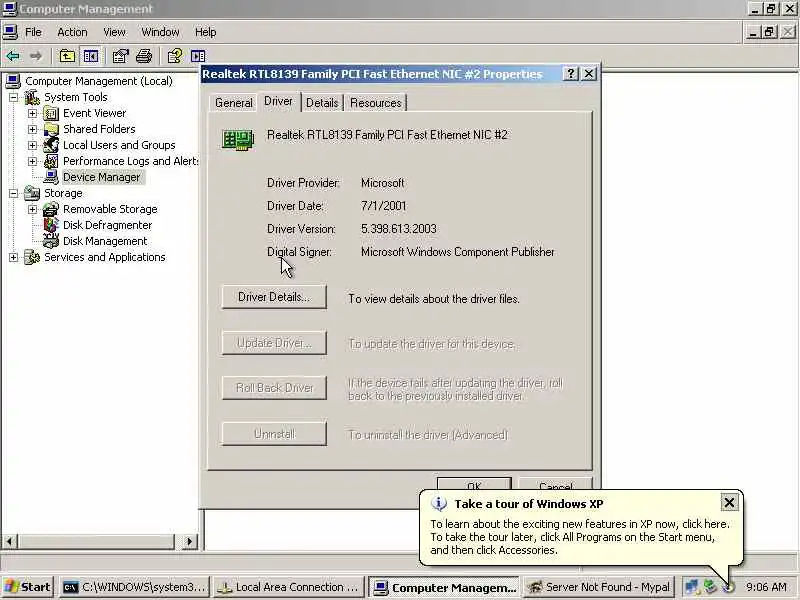Collapse the System Tools tree node

click(x=14, y=97)
